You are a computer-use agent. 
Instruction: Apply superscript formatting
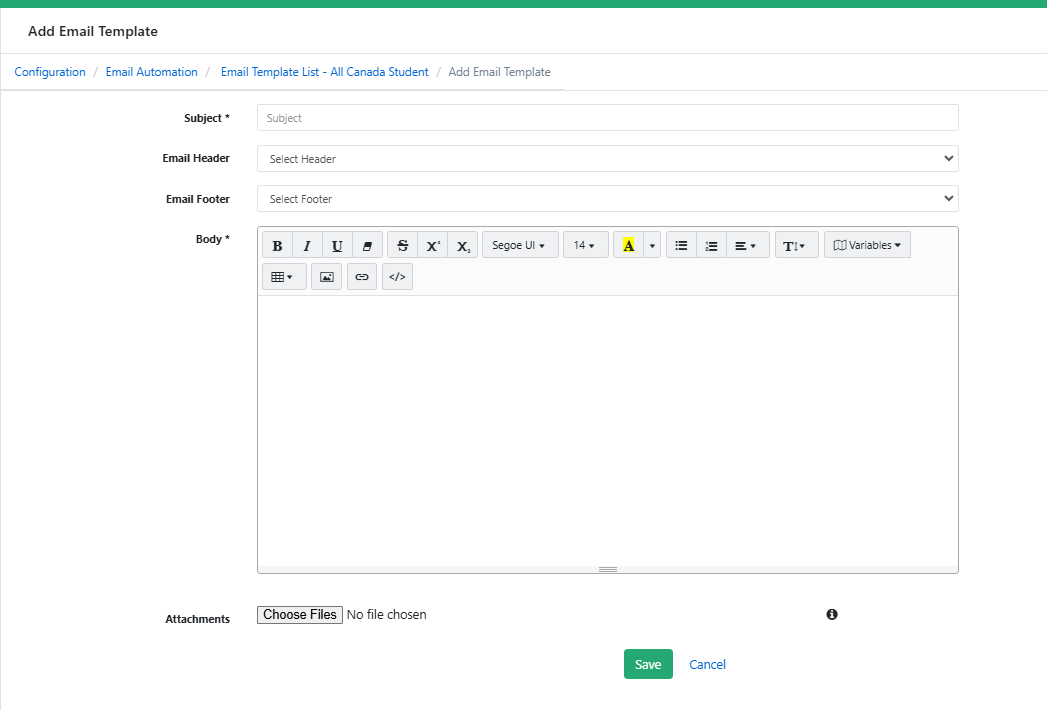[432, 245]
